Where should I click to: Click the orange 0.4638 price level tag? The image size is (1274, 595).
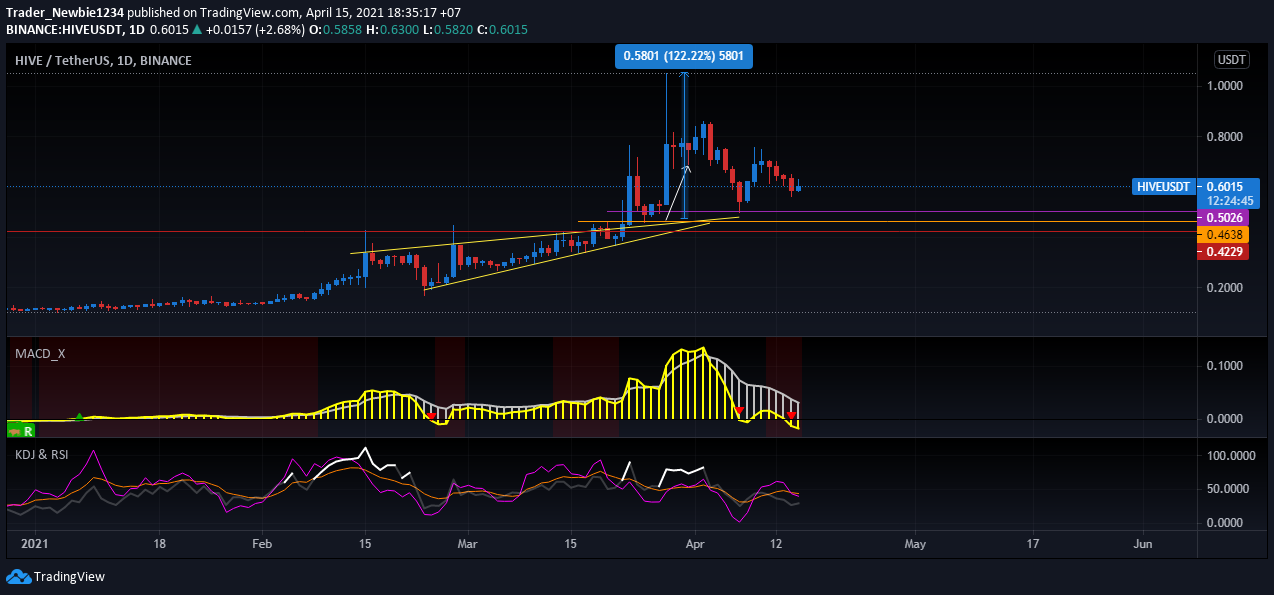click(1224, 234)
